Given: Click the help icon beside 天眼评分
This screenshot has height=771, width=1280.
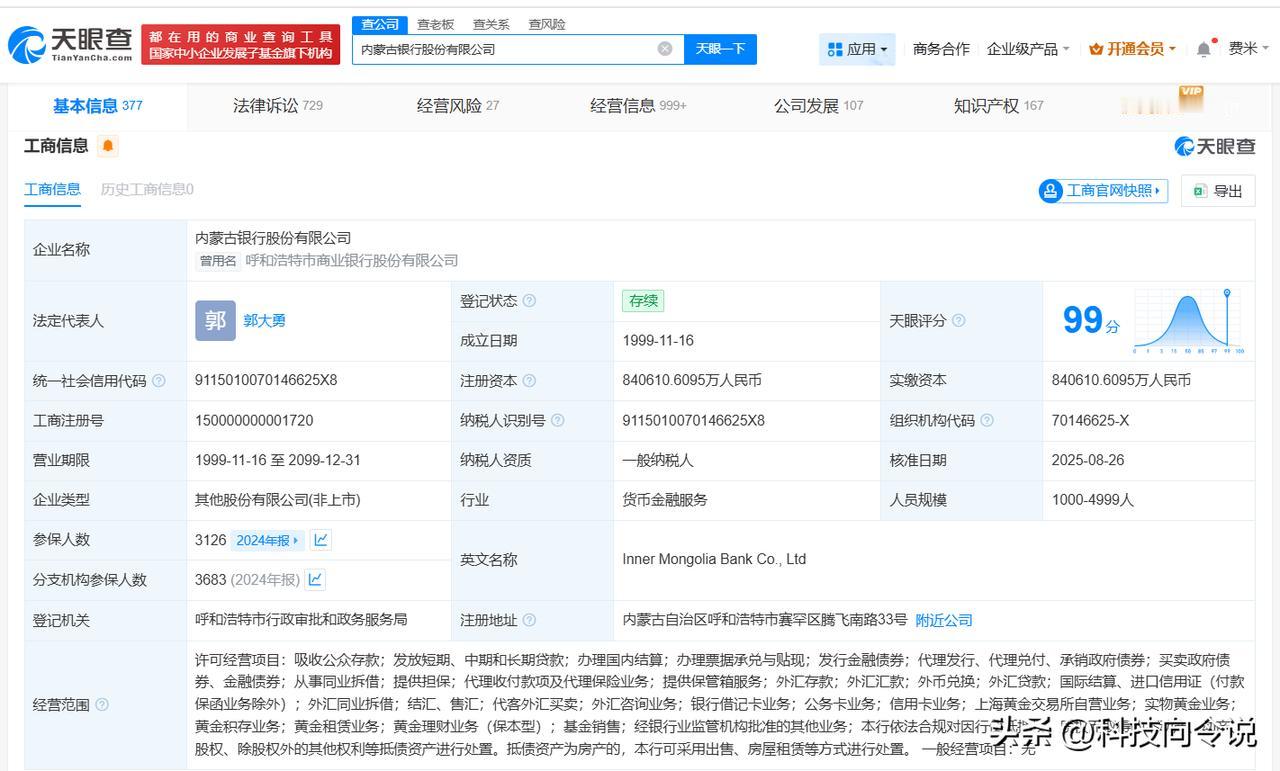Looking at the screenshot, I should [x=958, y=321].
